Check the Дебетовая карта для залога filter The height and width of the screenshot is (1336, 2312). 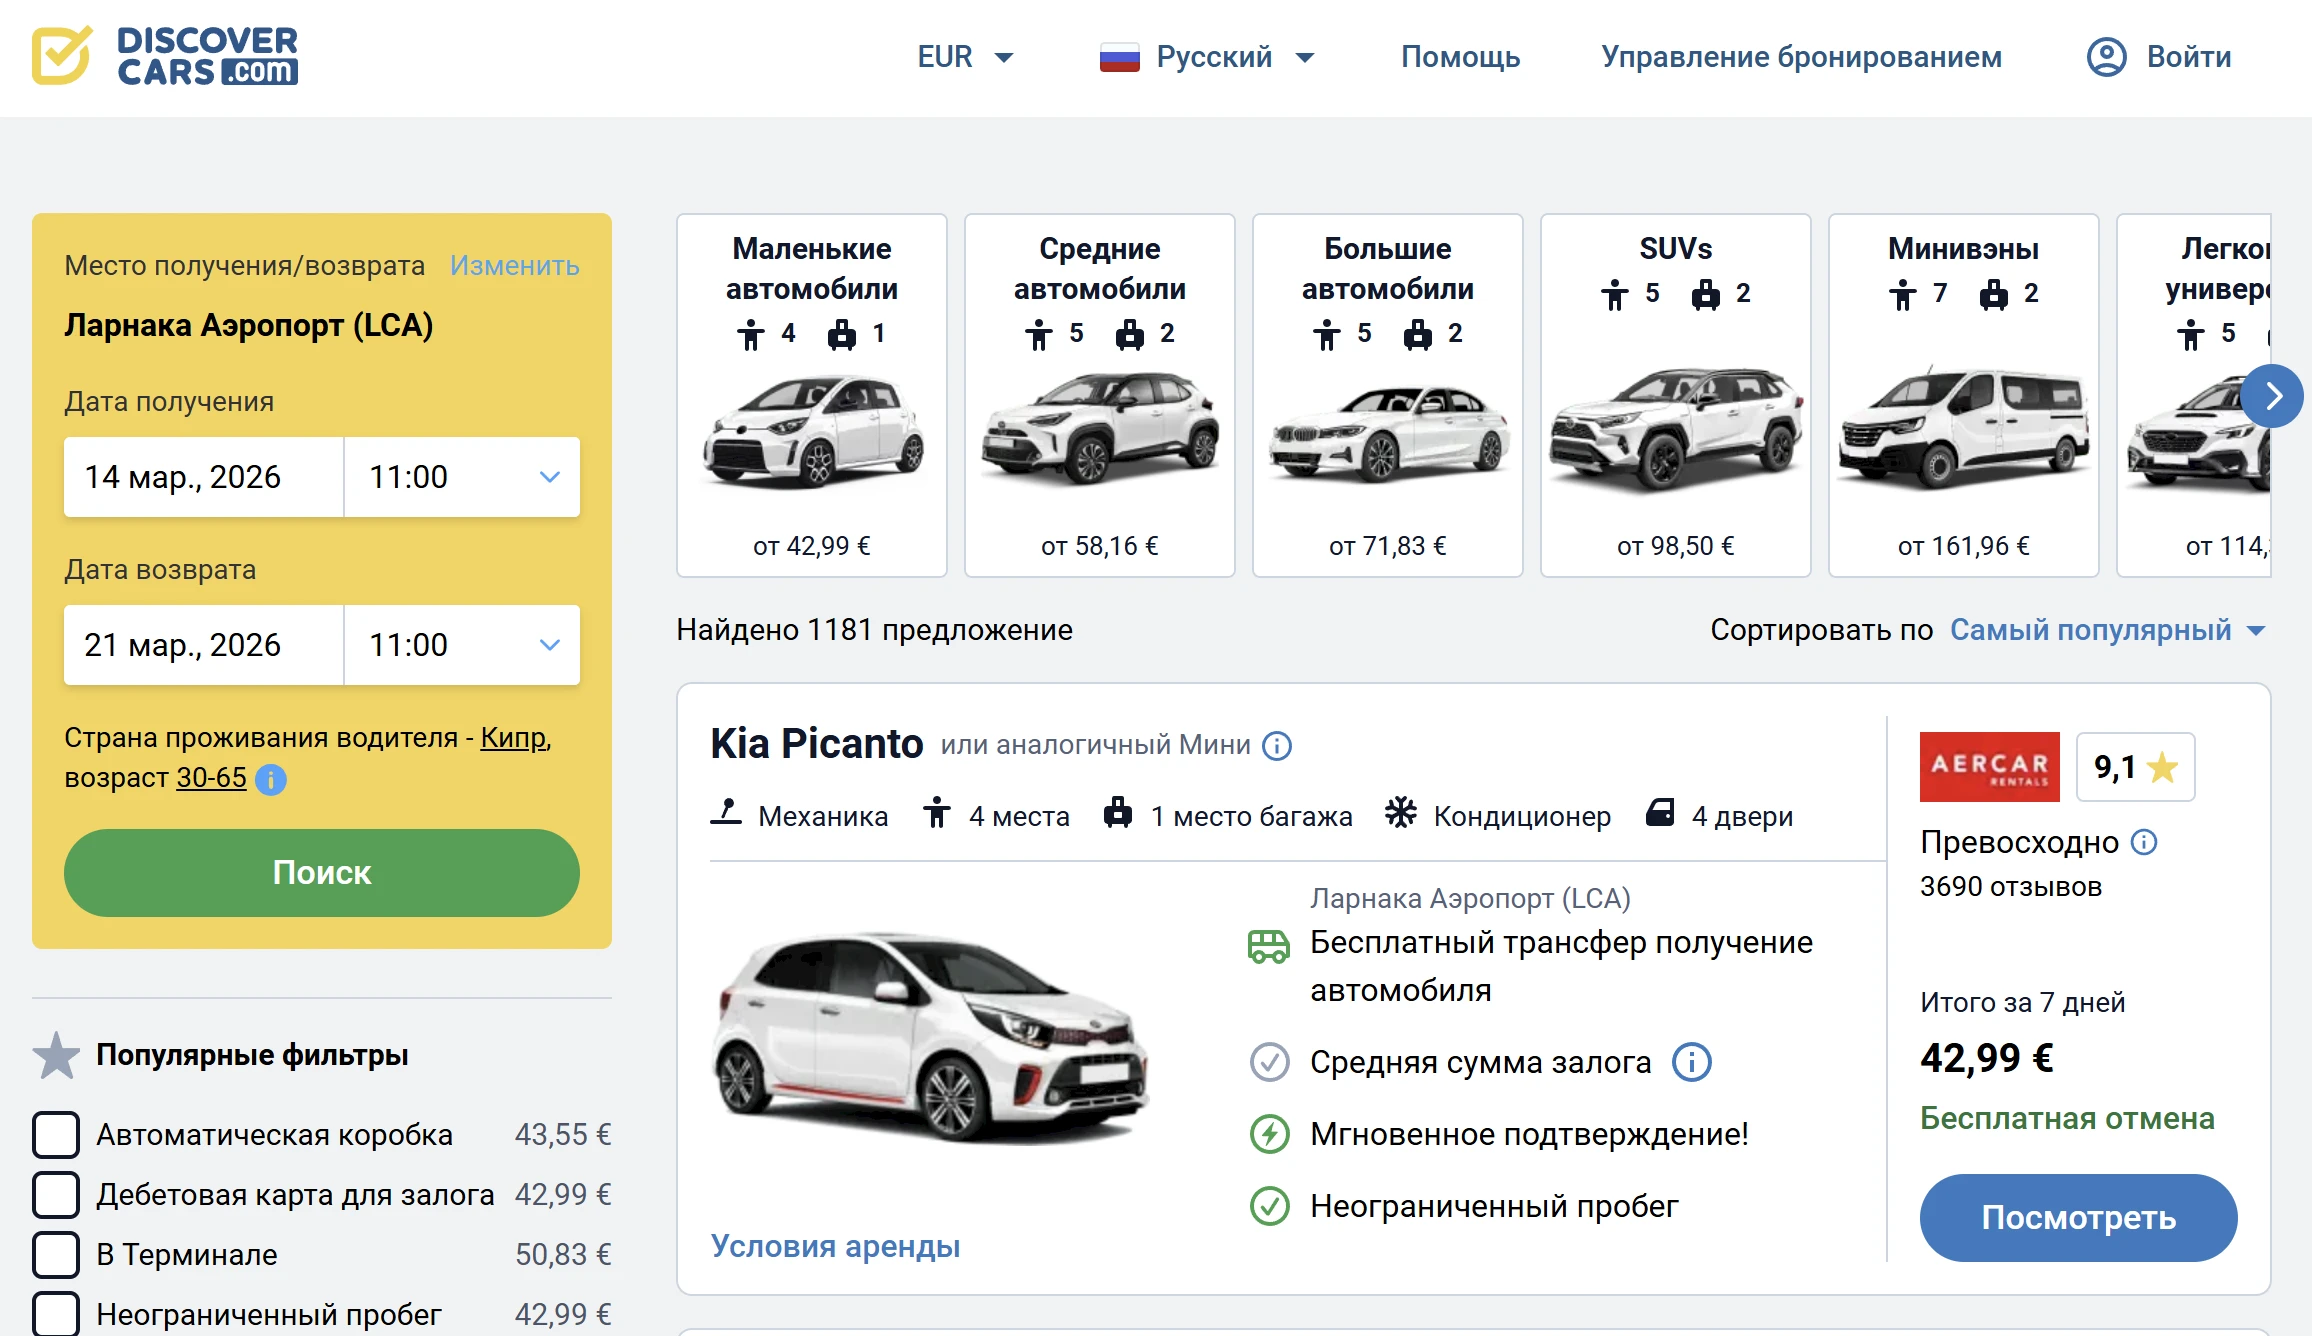pyautogui.click(x=56, y=1195)
